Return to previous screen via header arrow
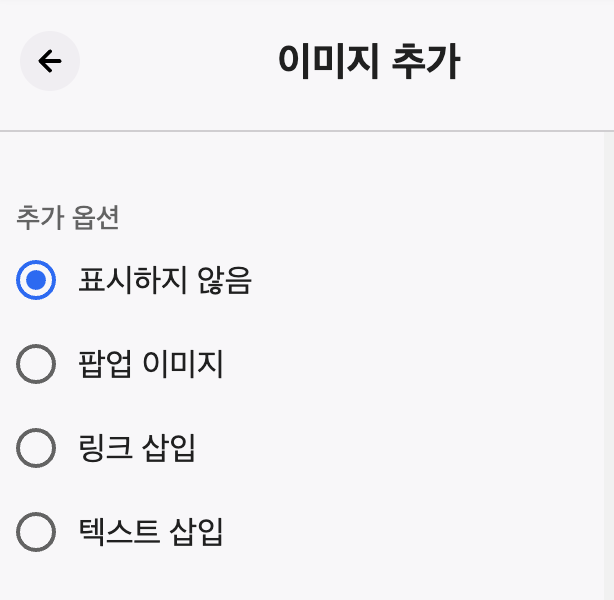This screenshot has height=600, width=614. coord(50,61)
